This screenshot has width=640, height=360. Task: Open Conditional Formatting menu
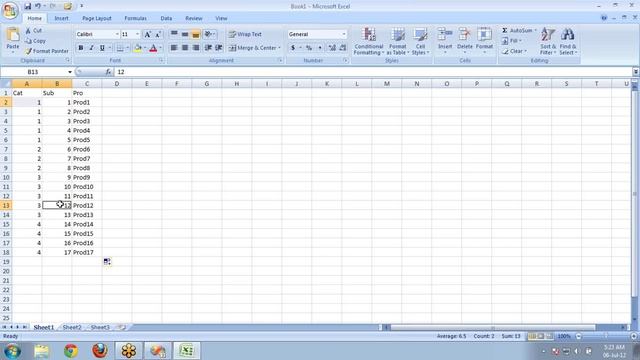click(369, 41)
